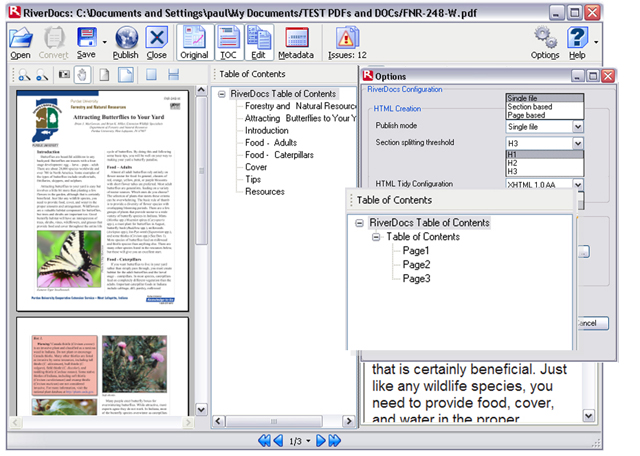640x456 pixels.
Task: Save the document with the Save icon
Action: pyautogui.click(x=86, y=43)
